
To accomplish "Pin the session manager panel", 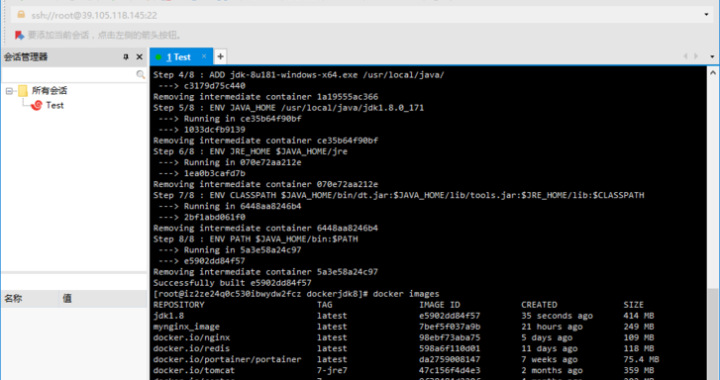I will [126, 57].
